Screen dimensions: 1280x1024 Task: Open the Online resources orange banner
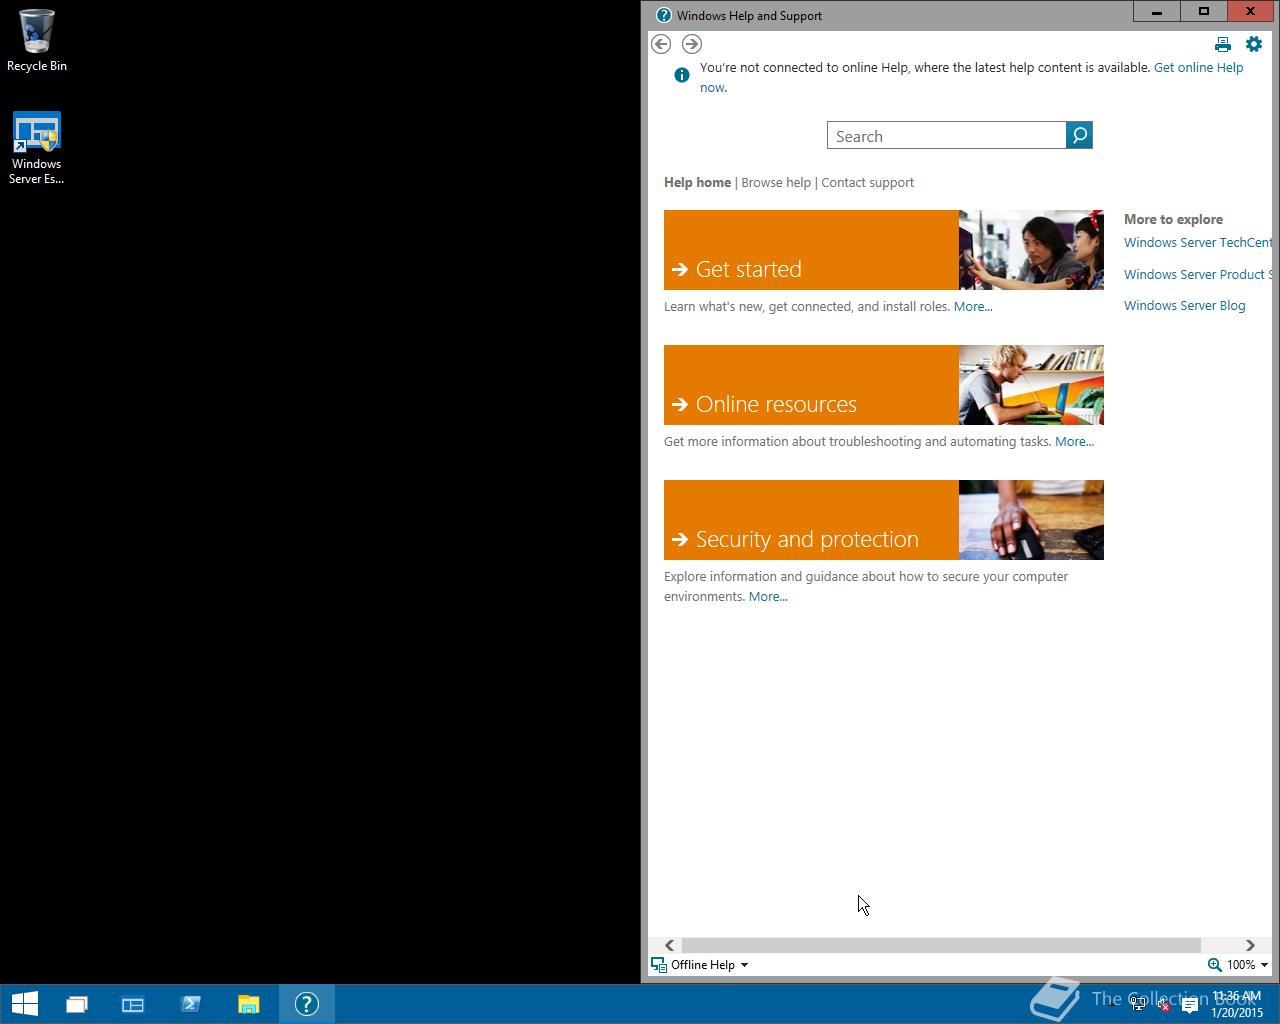point(811,385)
